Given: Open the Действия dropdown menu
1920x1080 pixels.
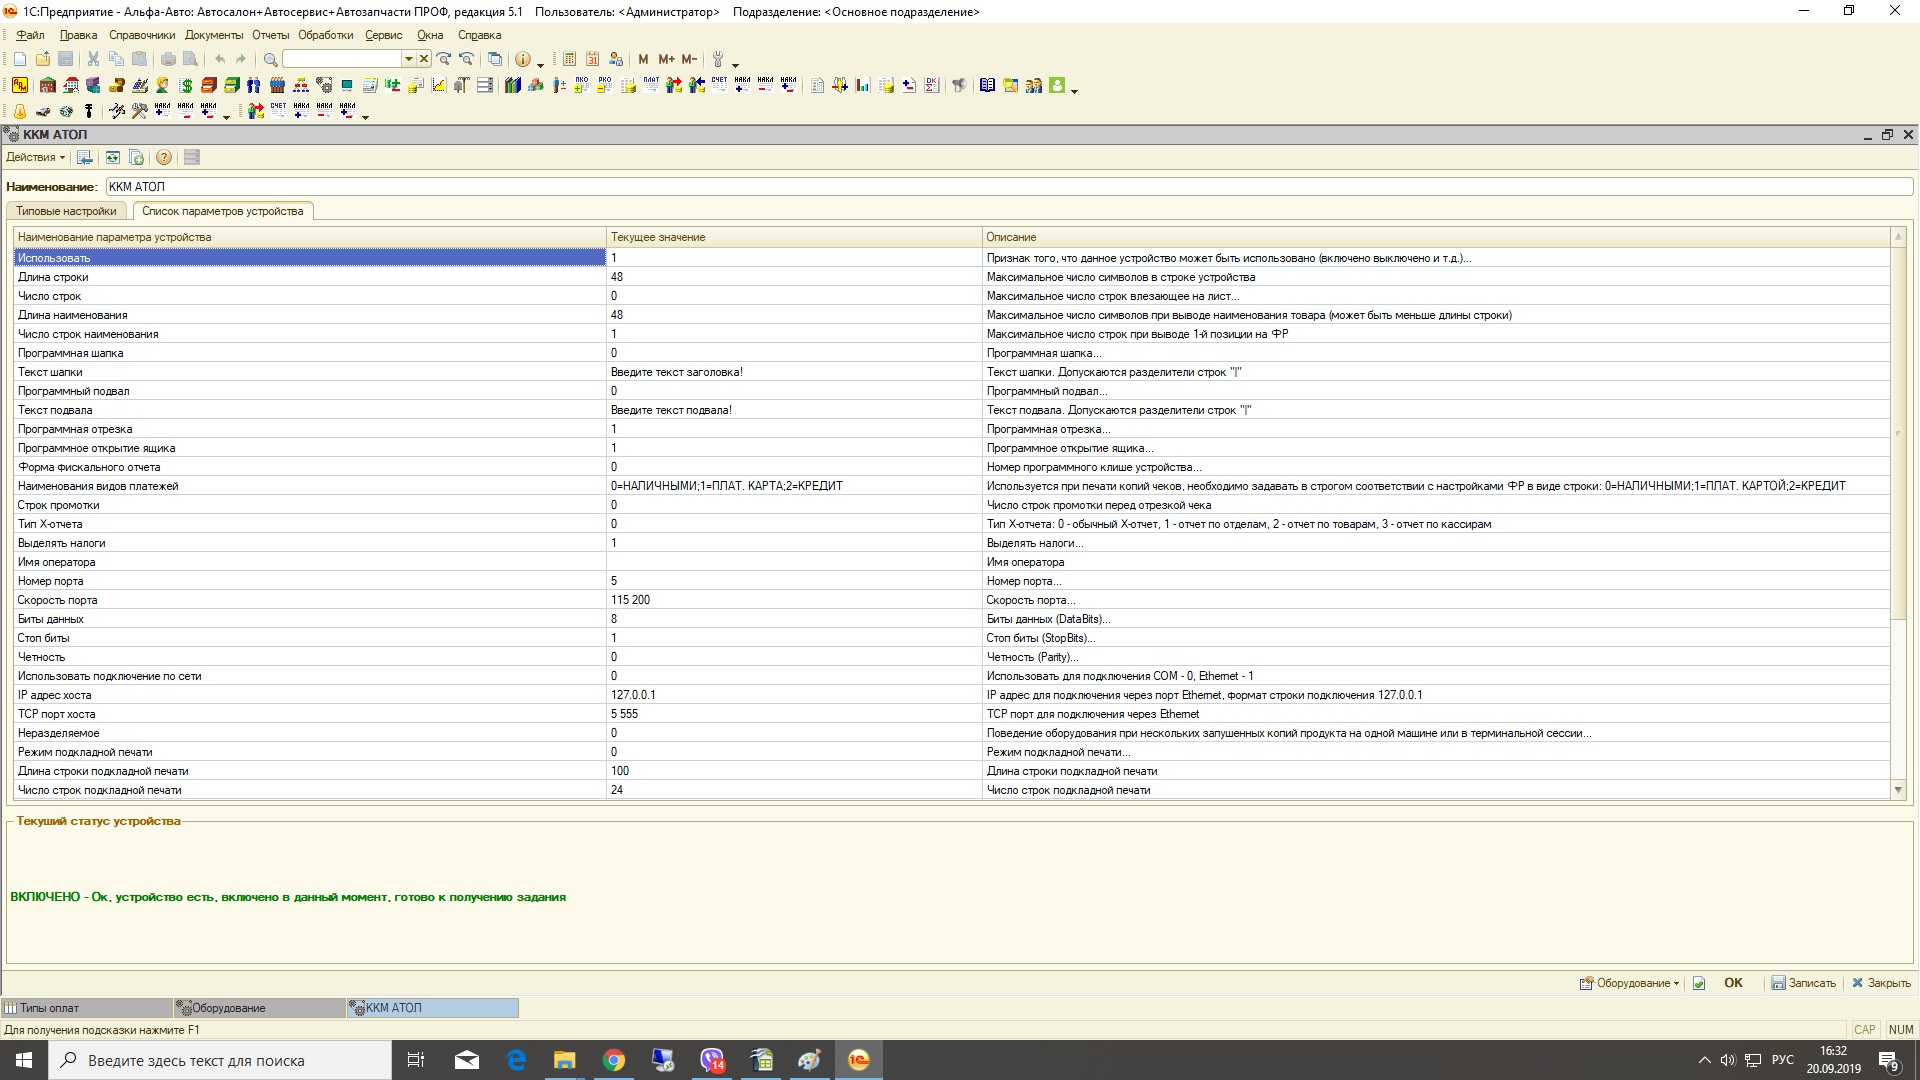Looking at the screenshot, I should tap(35, 157).
